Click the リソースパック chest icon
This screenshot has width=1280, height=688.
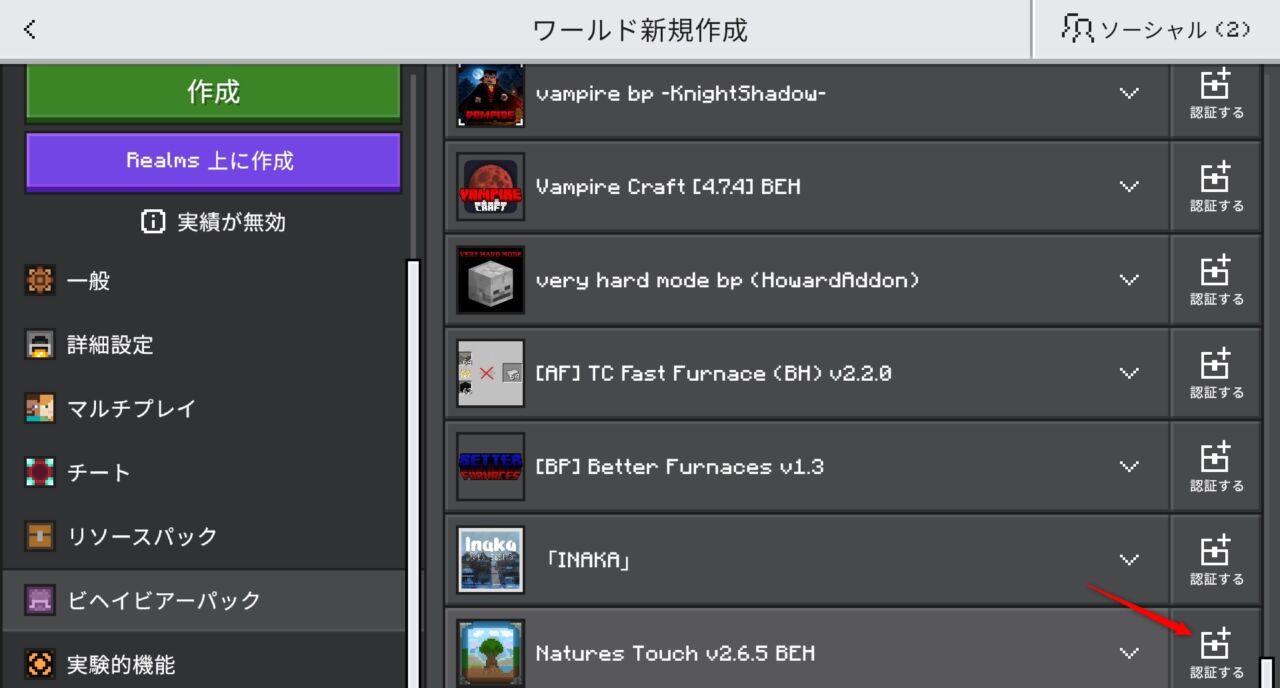tap(39, 536)
